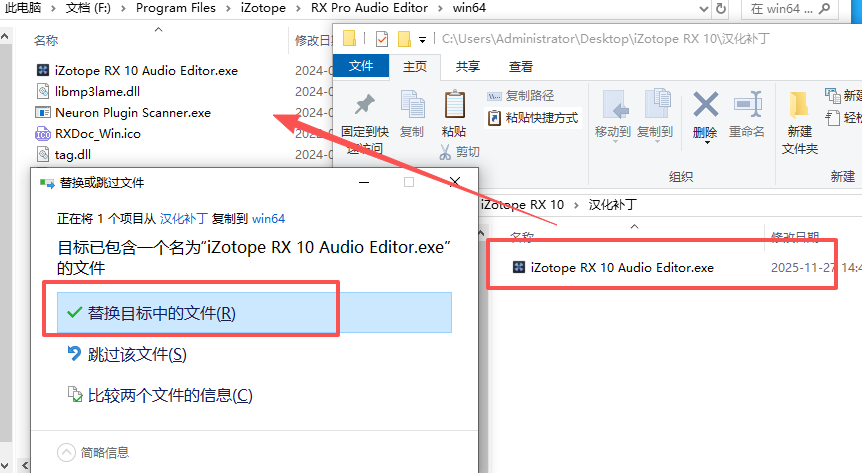
Task: Select RXDoc_Win.ico file
Action: point(88,134)
